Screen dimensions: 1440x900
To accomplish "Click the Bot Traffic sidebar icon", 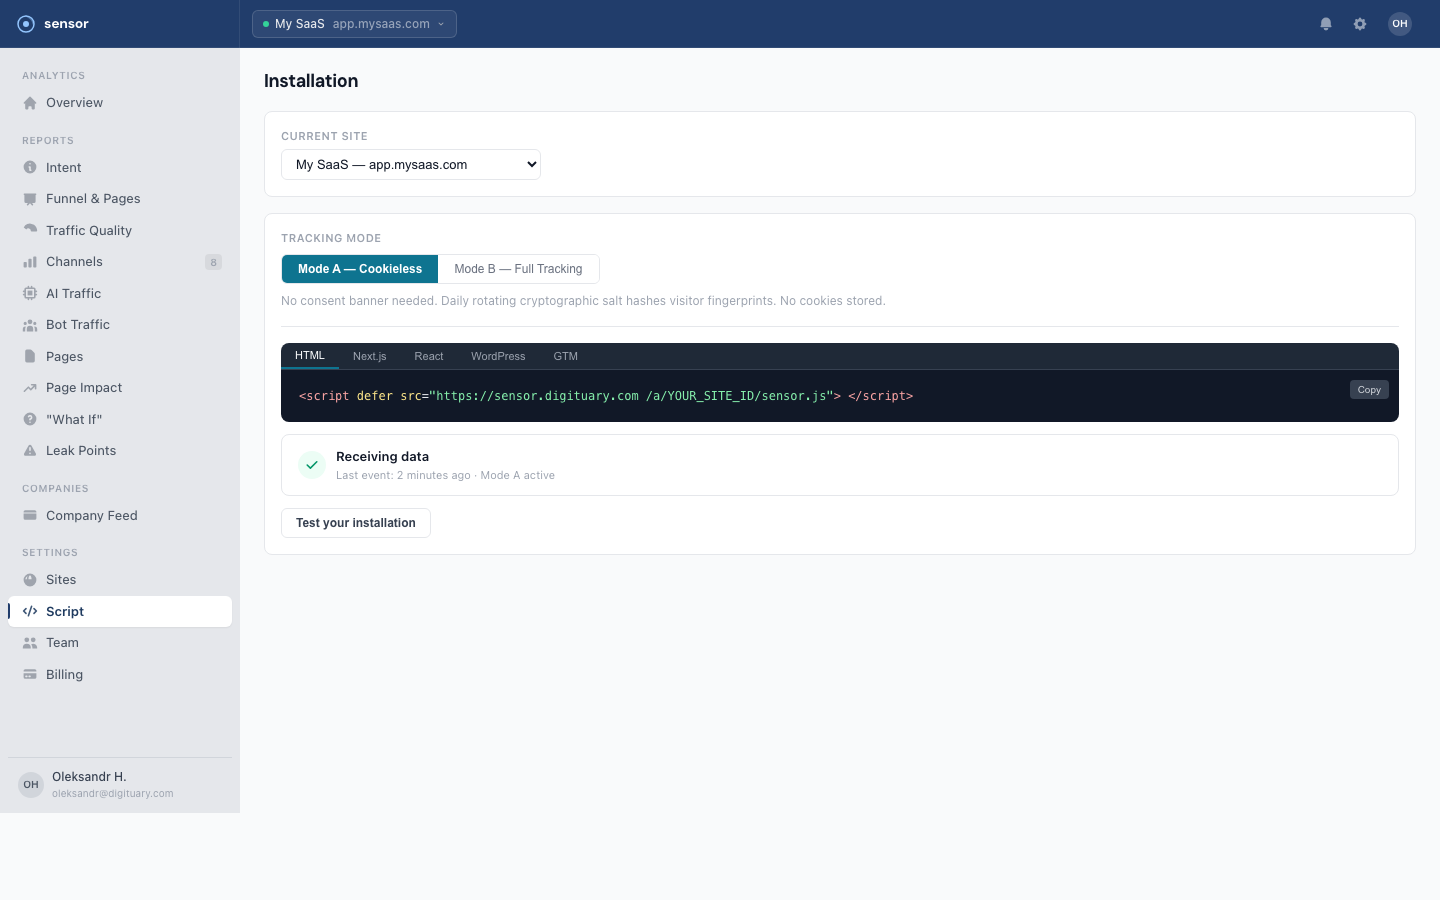I will 30,325.
